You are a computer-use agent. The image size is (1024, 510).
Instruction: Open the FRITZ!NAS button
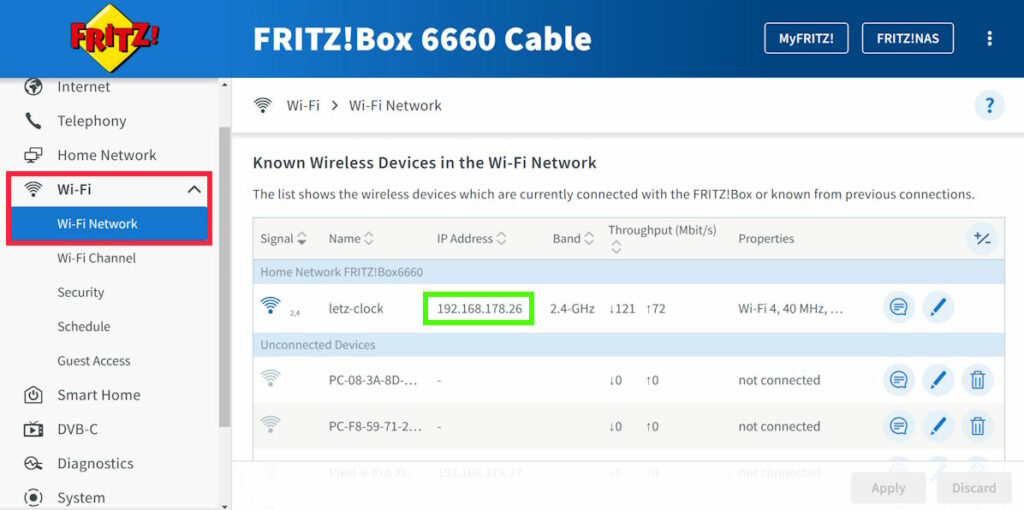[907, 39]
